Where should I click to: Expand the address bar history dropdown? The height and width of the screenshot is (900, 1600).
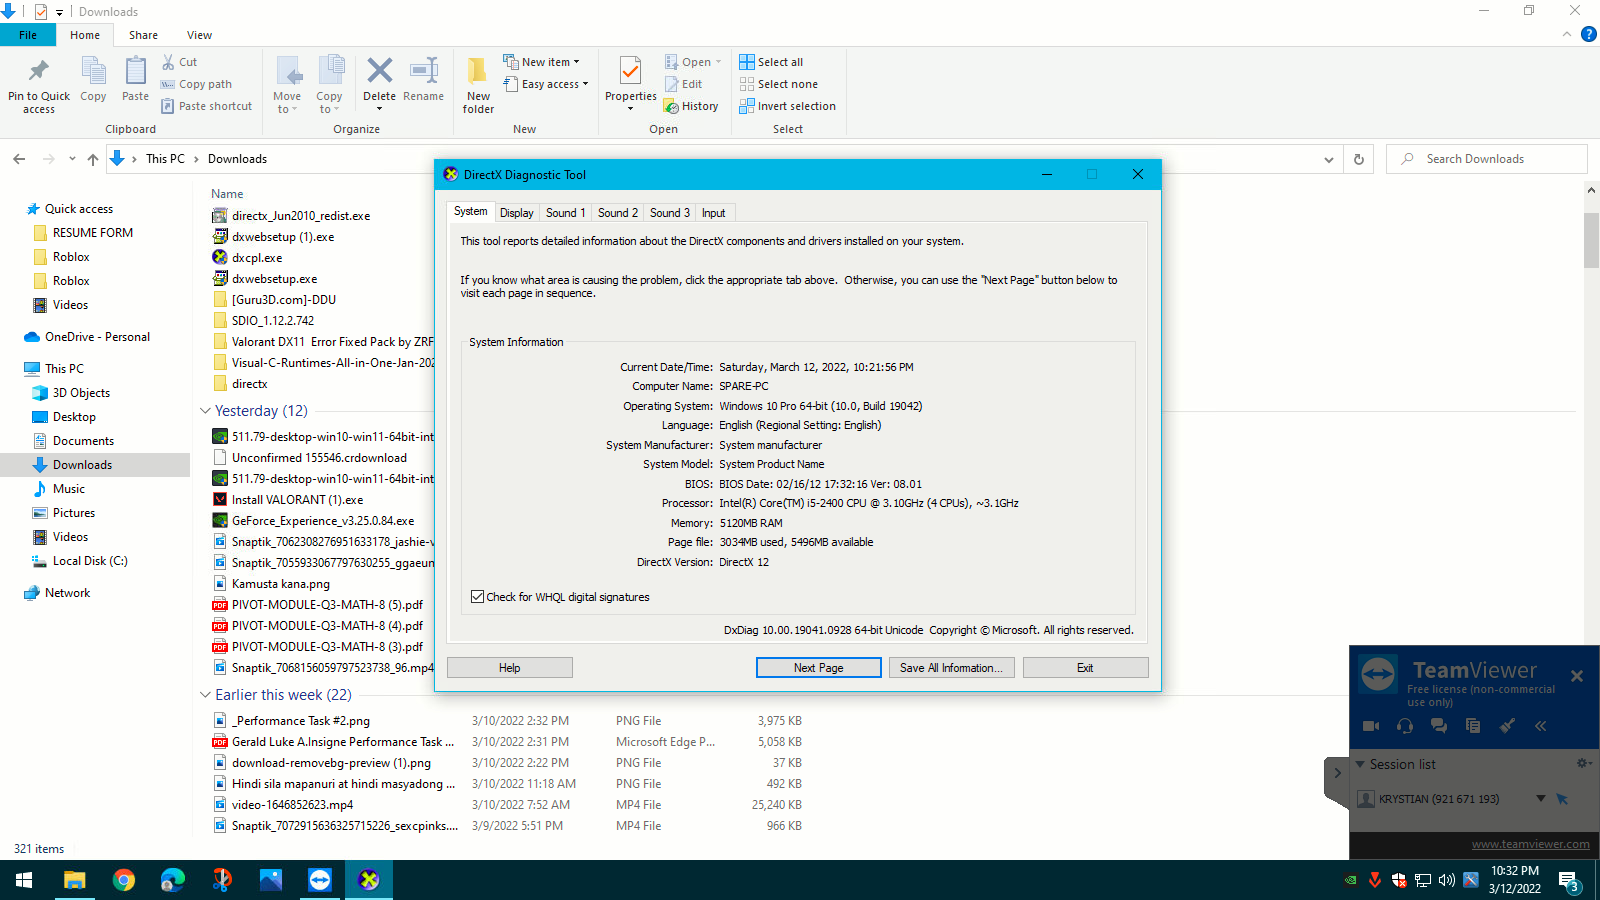tap(1328, 159)
